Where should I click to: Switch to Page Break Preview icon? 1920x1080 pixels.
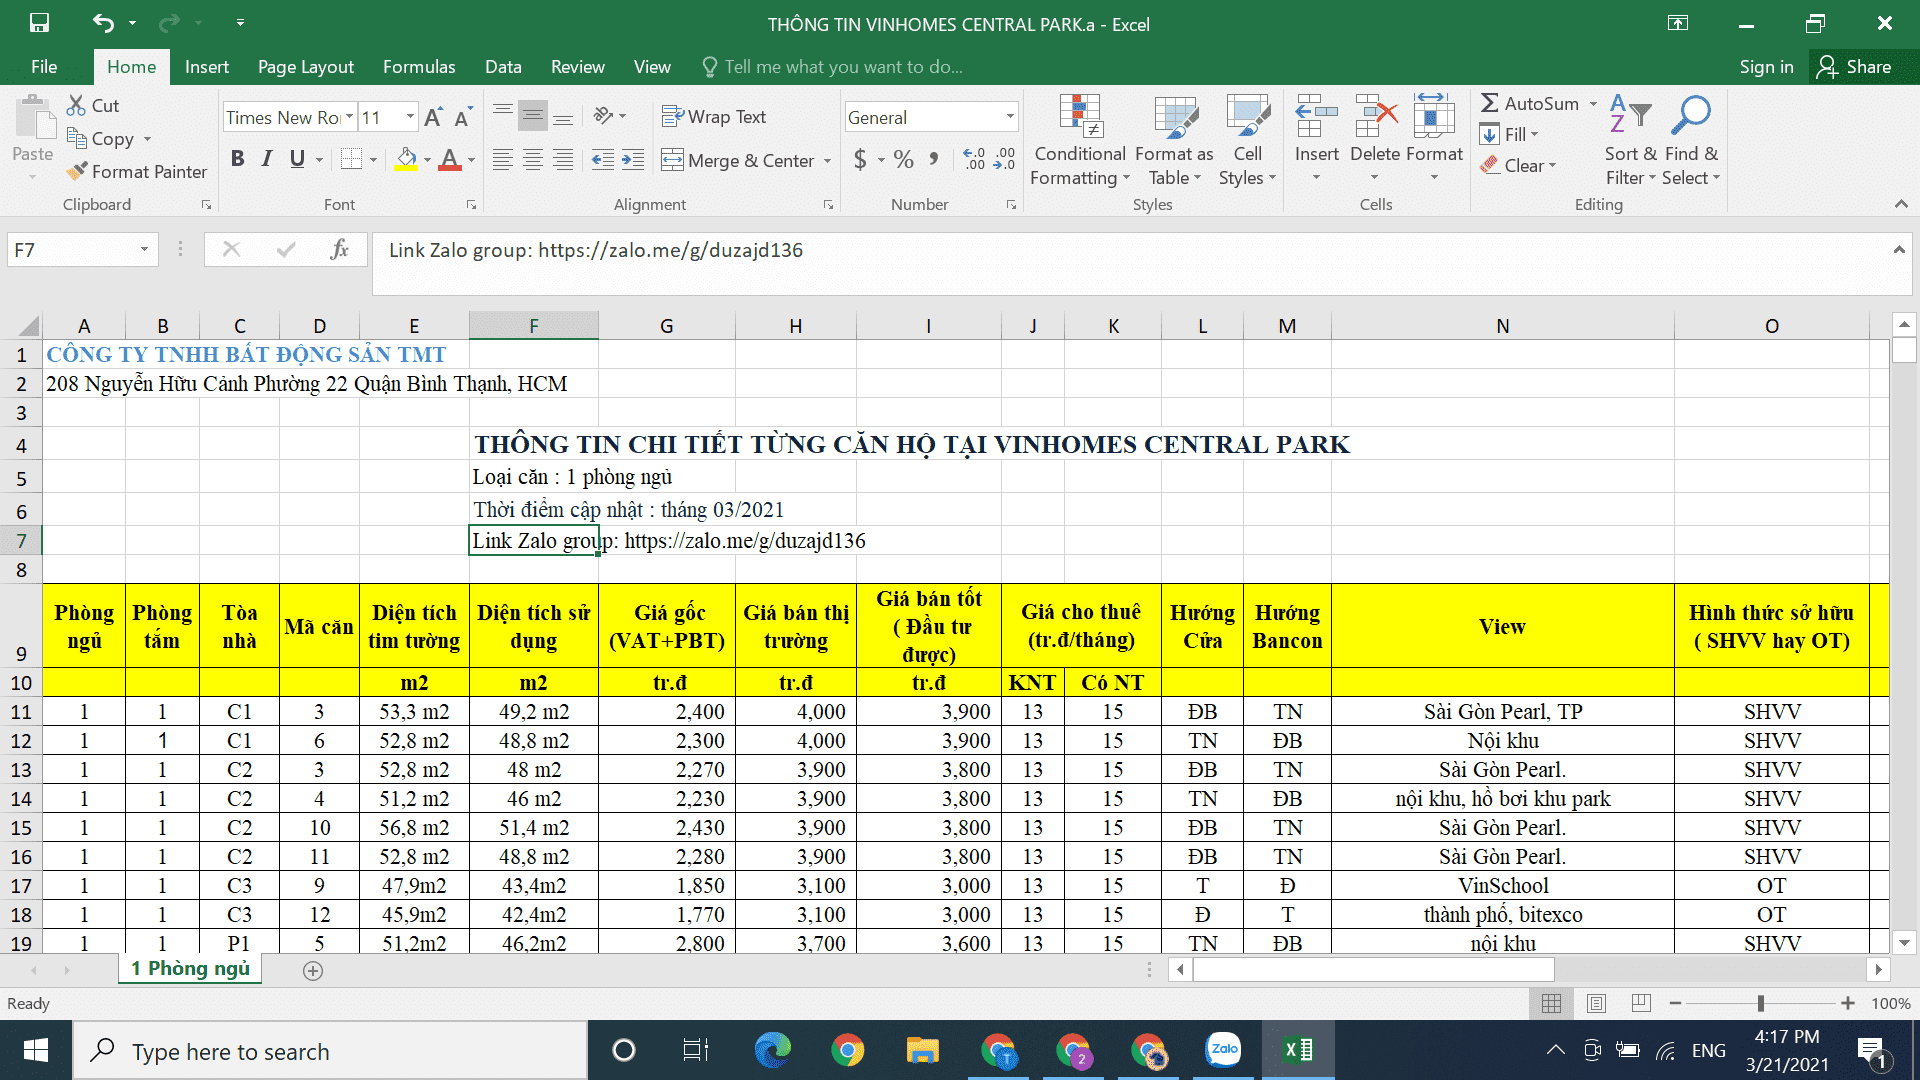pos(1641,1003)
